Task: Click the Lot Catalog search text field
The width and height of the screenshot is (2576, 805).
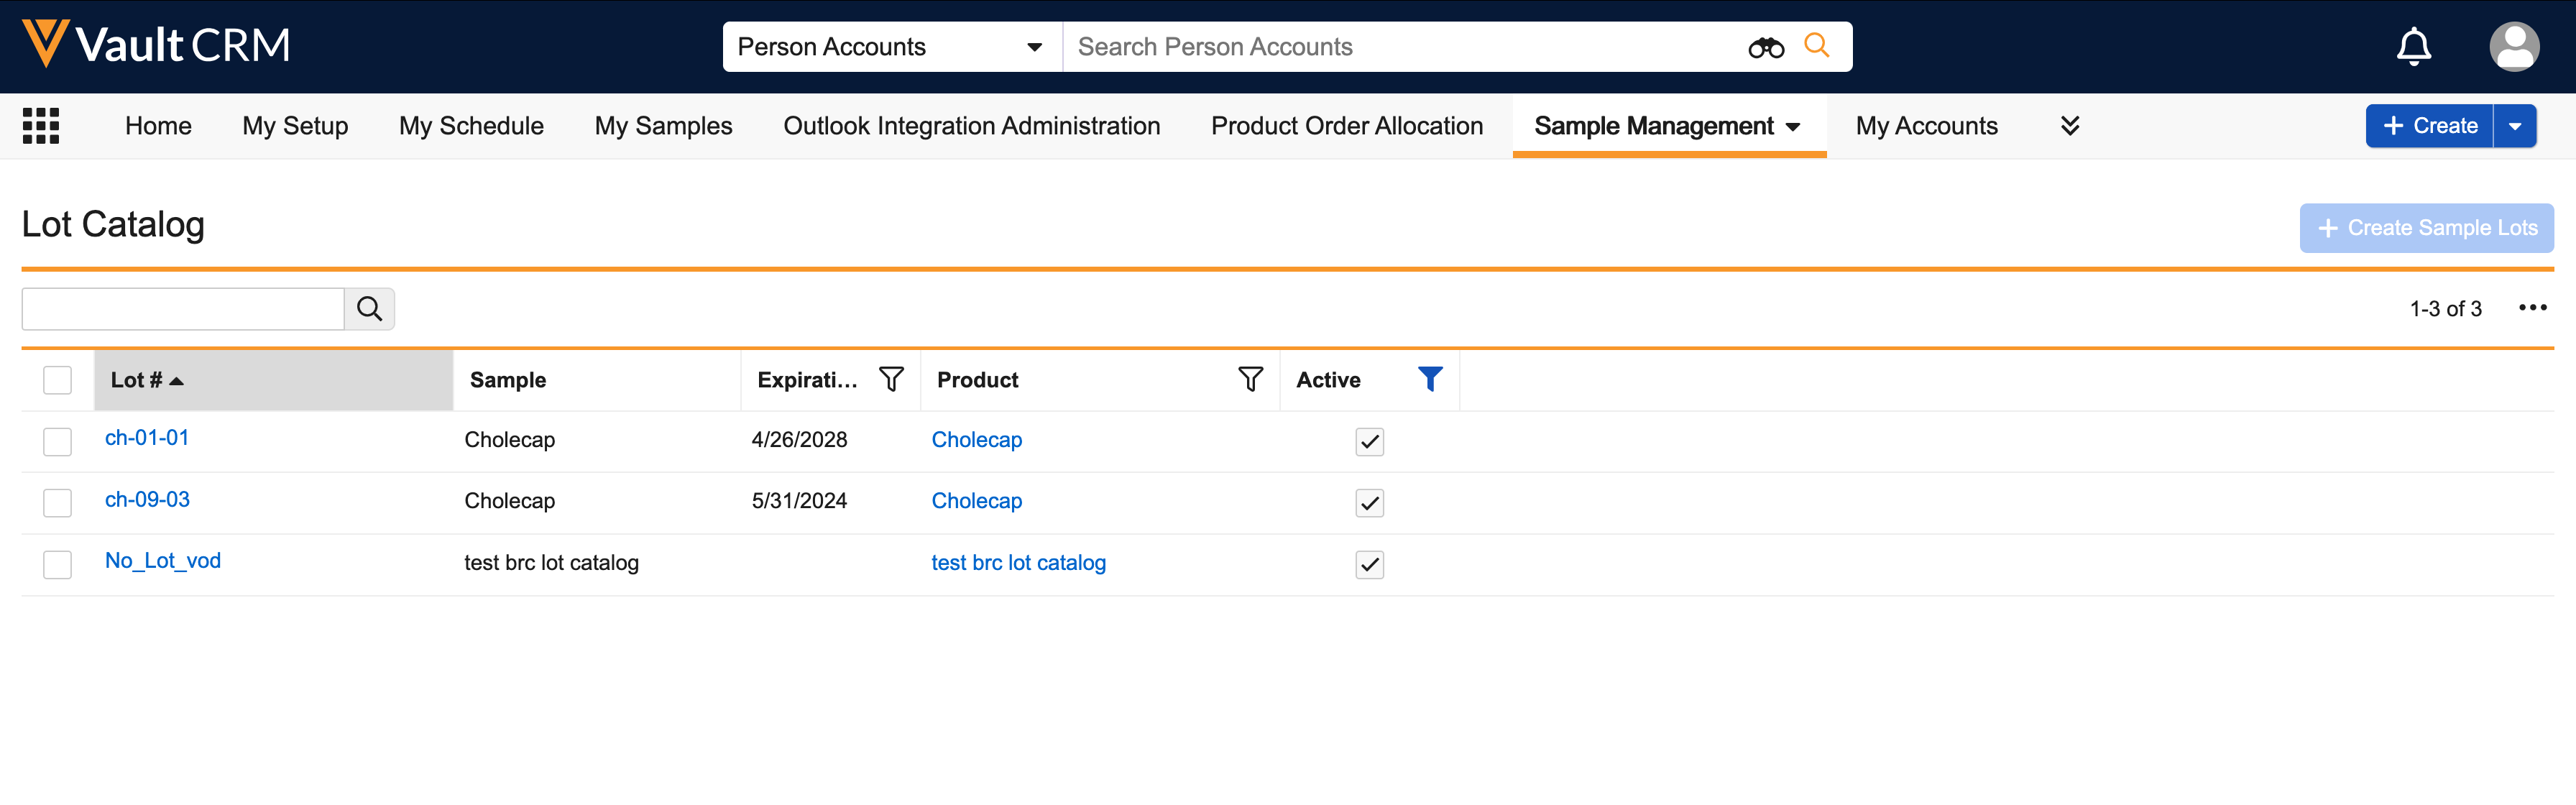Action: [183, 309]
